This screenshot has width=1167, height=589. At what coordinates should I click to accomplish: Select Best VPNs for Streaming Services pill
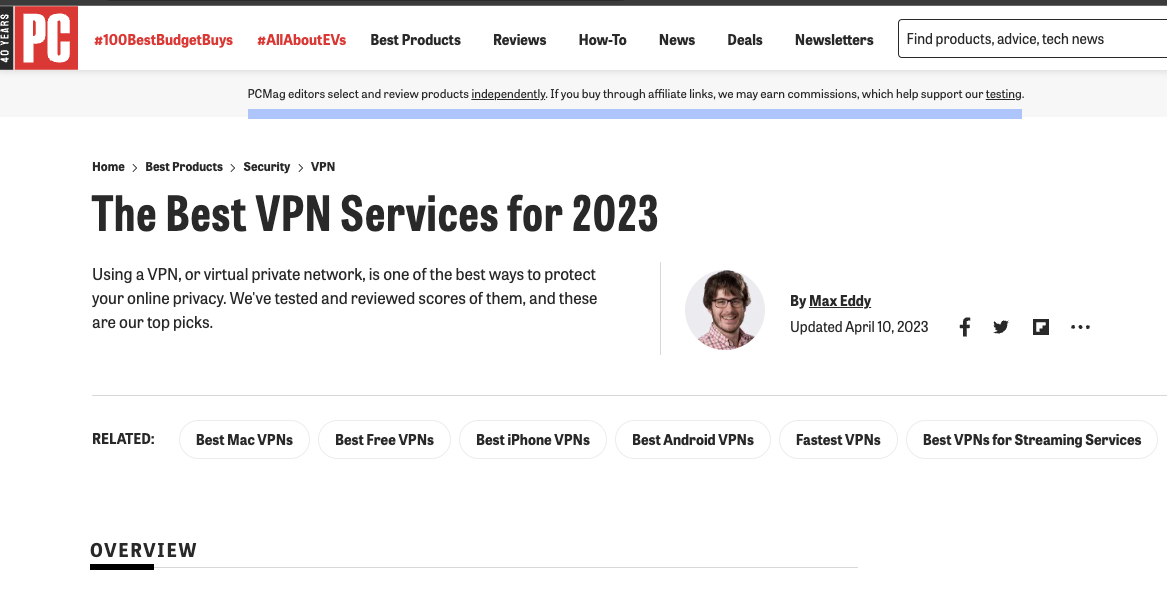pyautogui.click(x=1032, y=439)
